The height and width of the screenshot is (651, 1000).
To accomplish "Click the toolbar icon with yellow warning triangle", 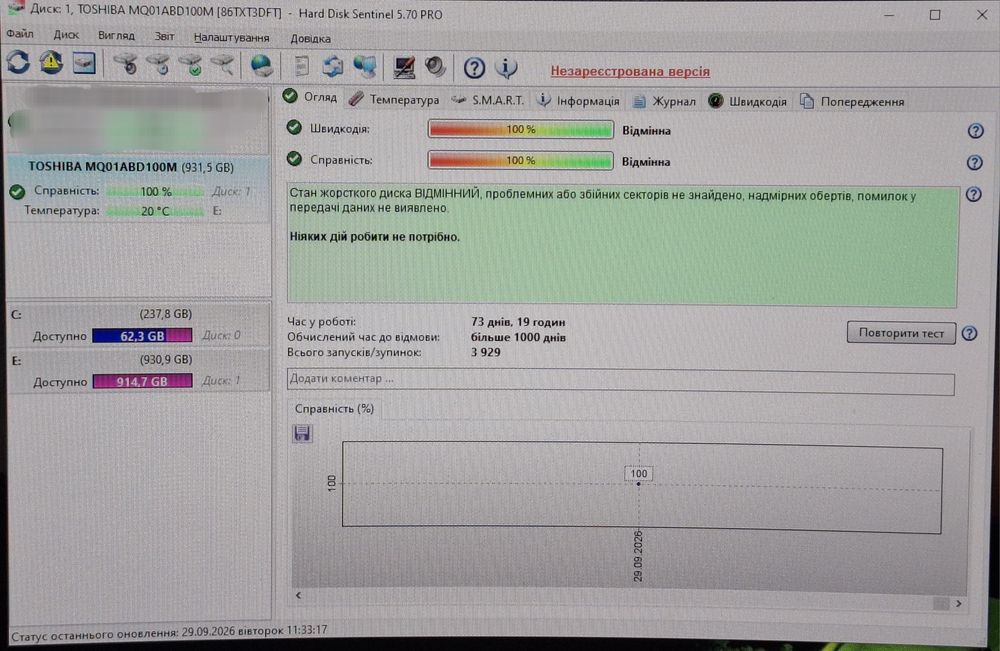I will tap(51, 62).
